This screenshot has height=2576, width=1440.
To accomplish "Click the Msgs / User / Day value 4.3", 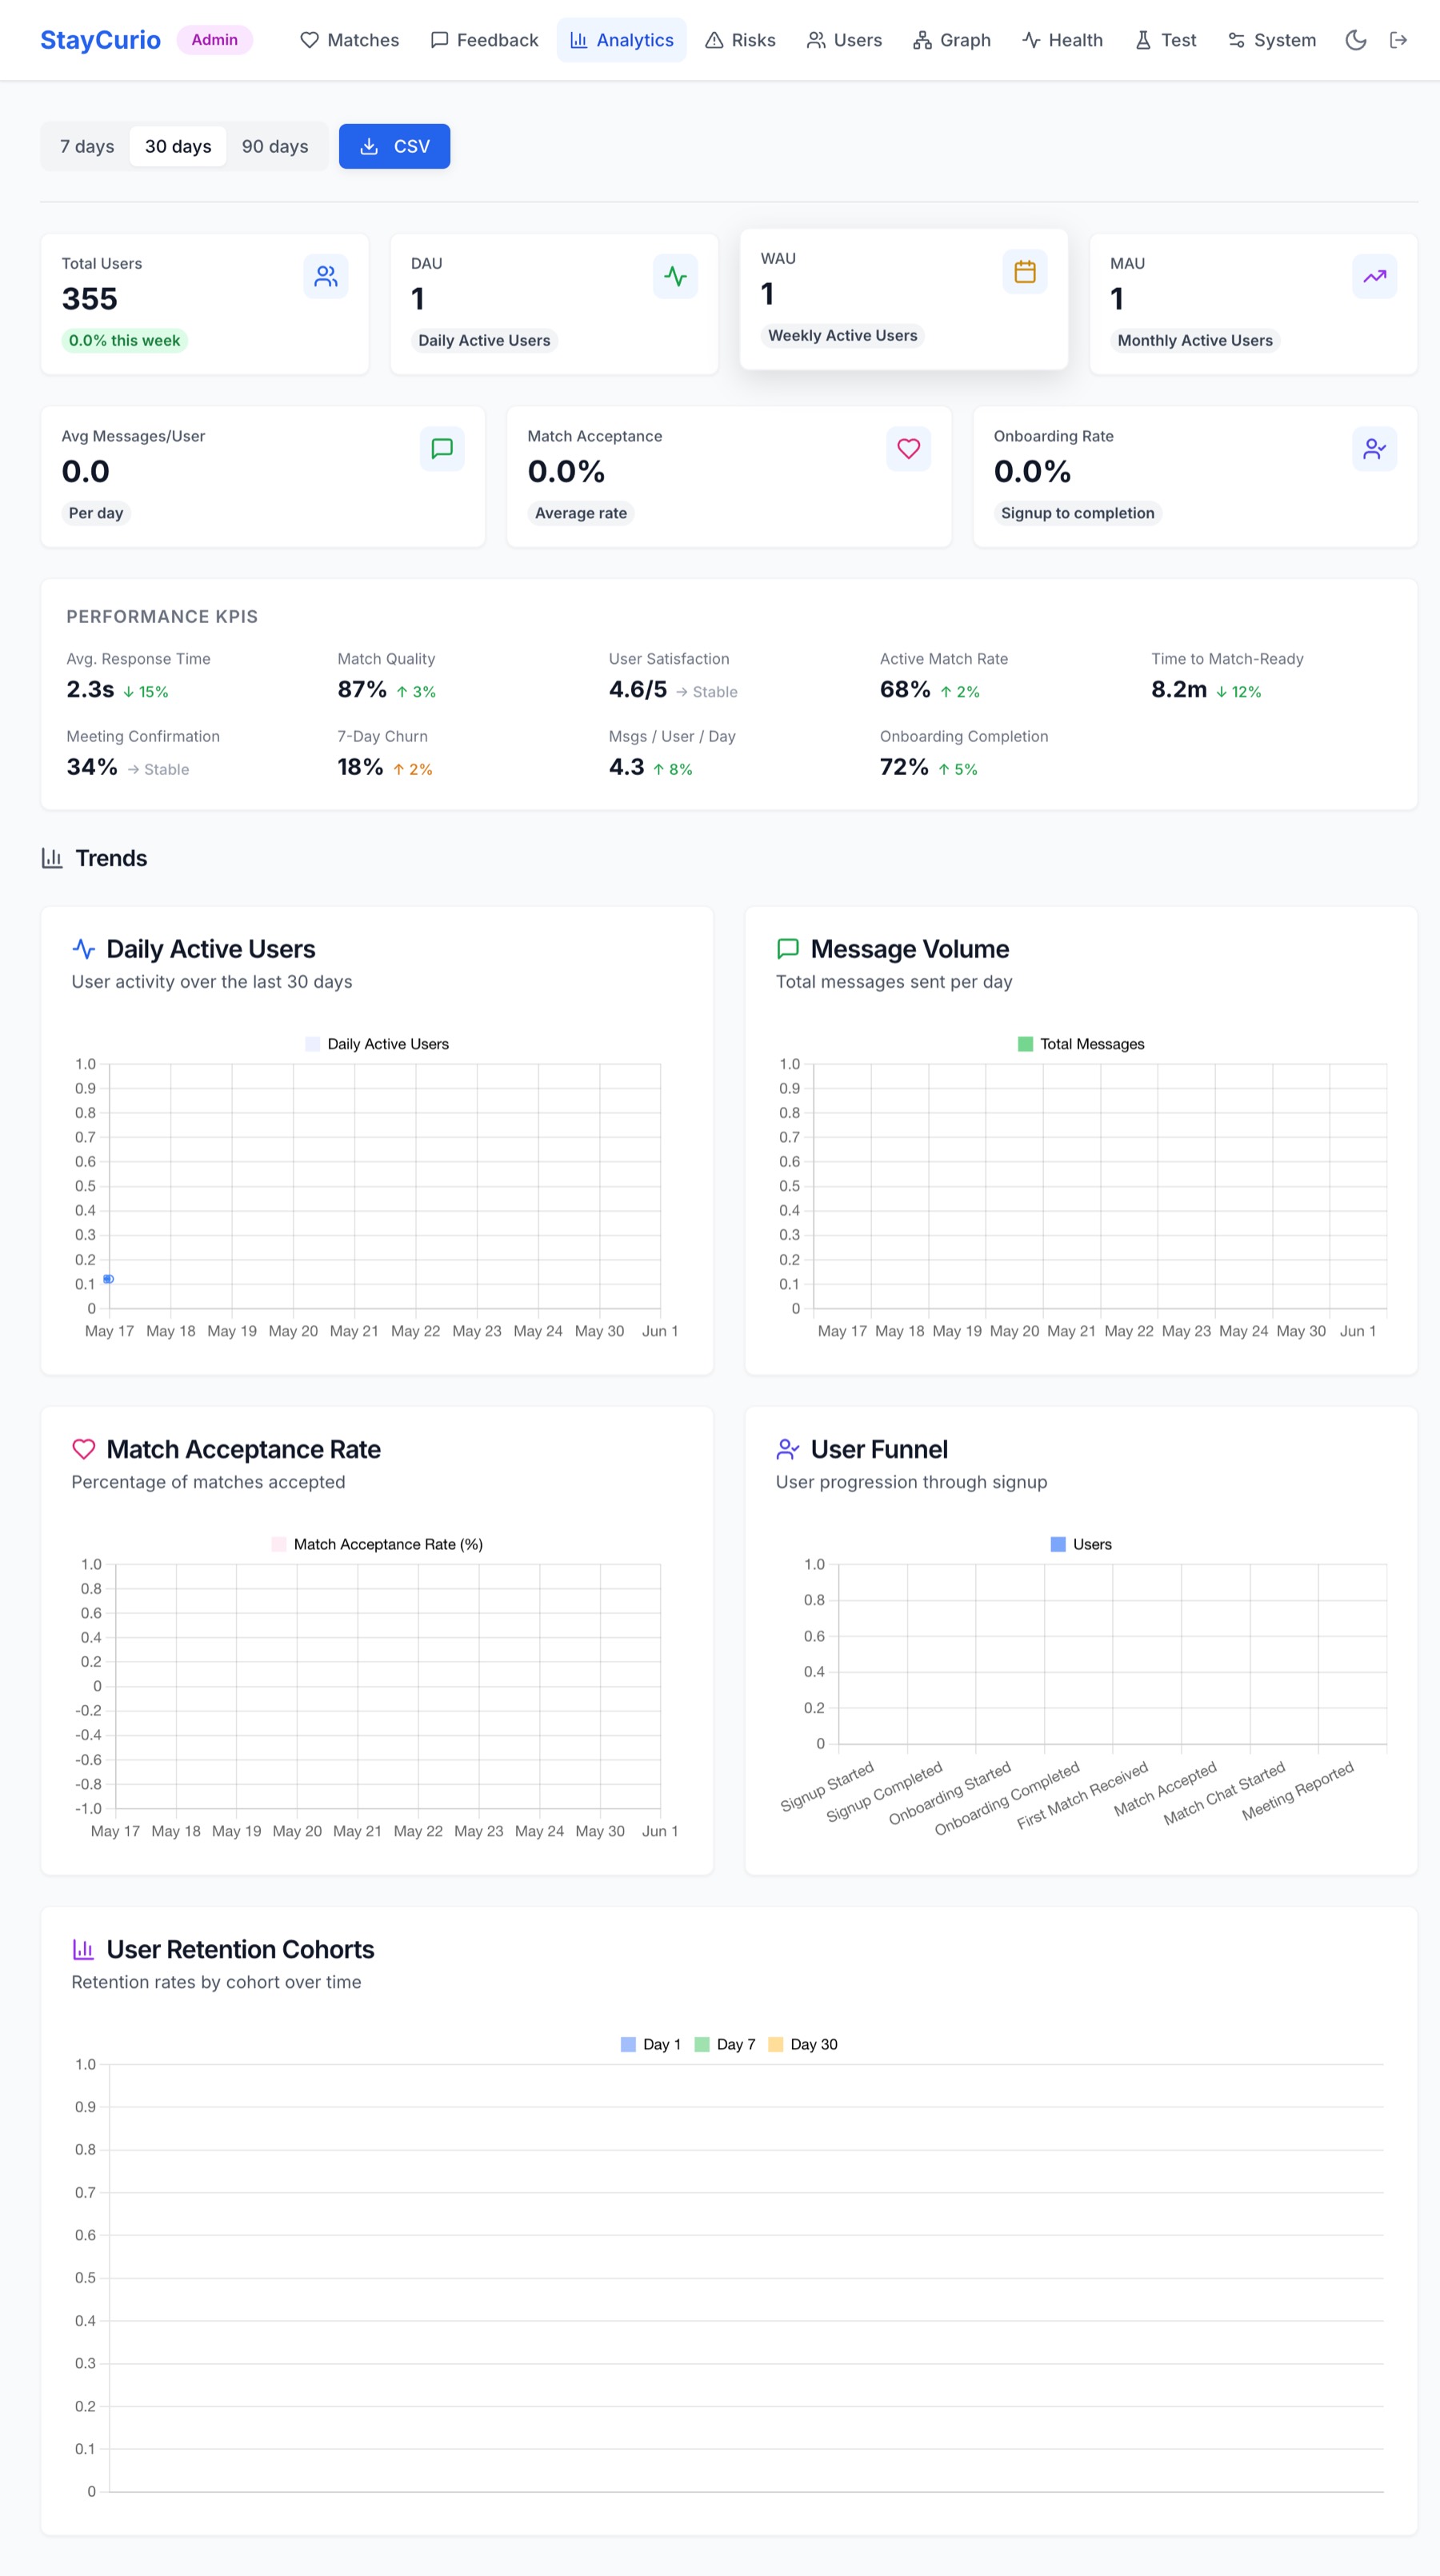I will coord(627,767).
